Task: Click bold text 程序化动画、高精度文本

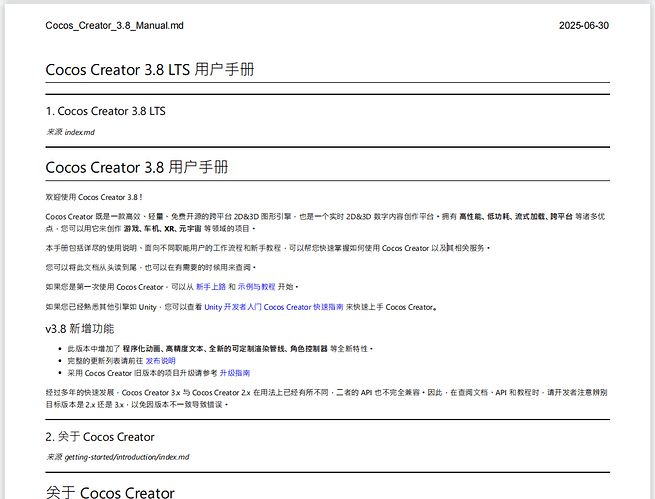Action: coord(163,349)
